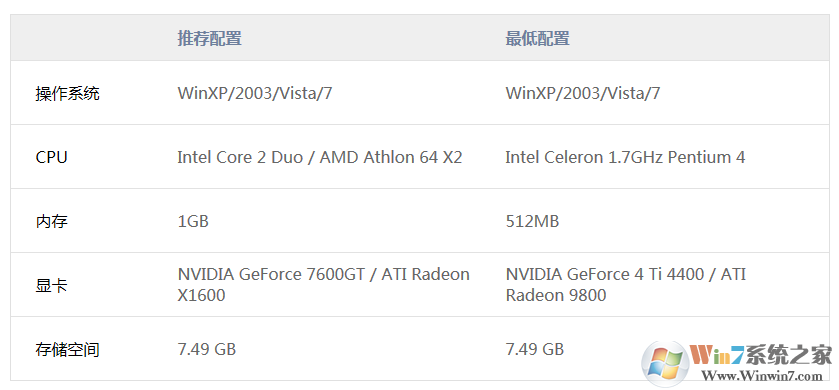The height and width of the screenshot is (390, 839).
Task: Open the Win7系统之家 watermark title
Action: (x=761, y=355)
